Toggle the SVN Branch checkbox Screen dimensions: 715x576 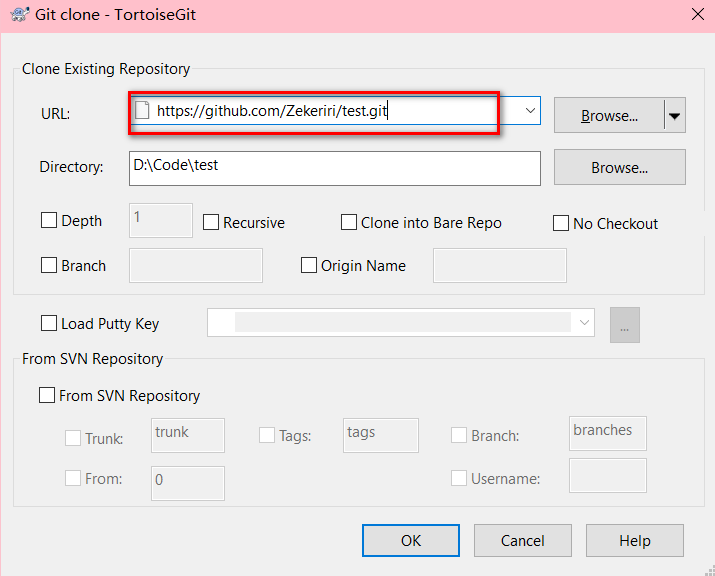459,435
